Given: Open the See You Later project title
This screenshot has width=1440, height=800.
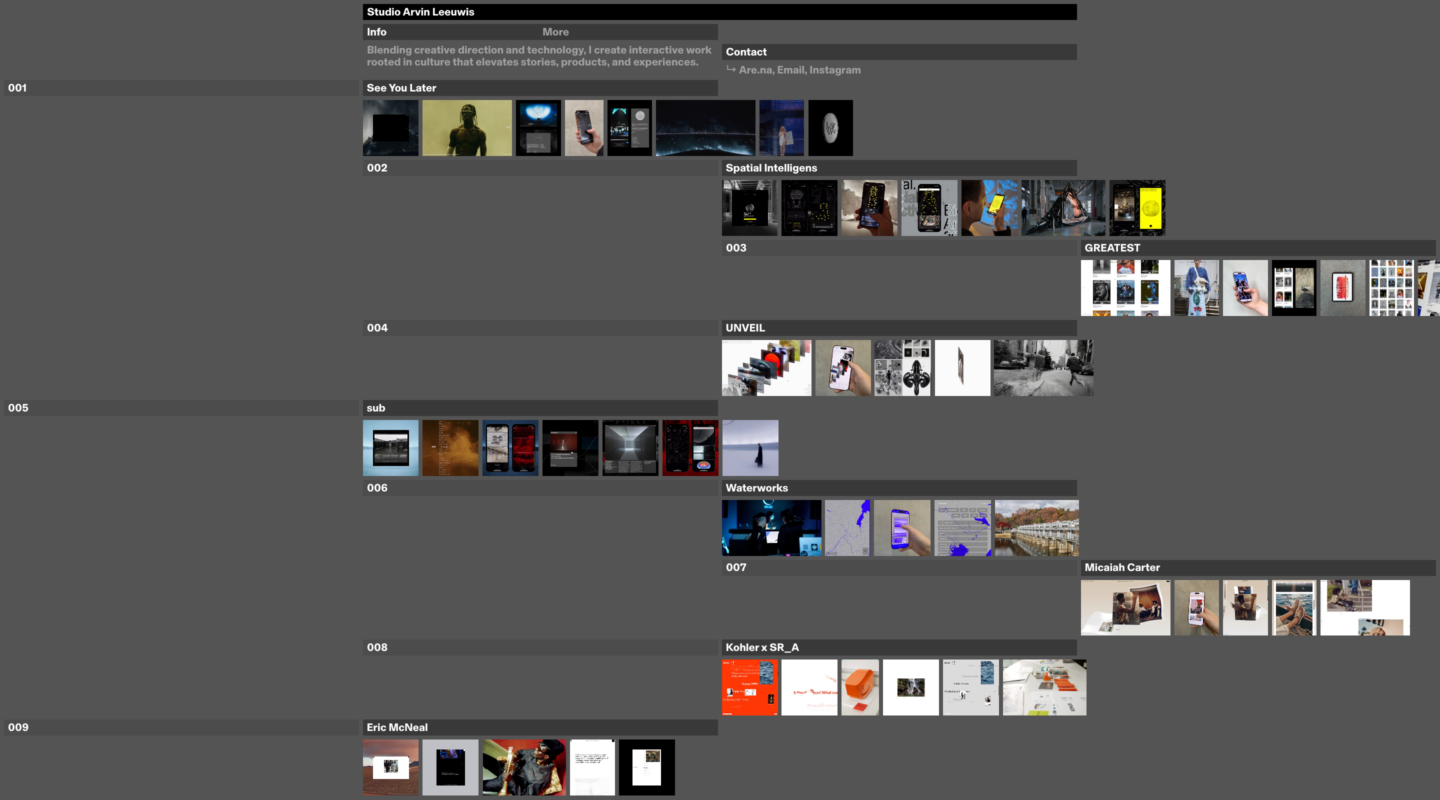Looking at the screenshot, I should tap(402, 88).
